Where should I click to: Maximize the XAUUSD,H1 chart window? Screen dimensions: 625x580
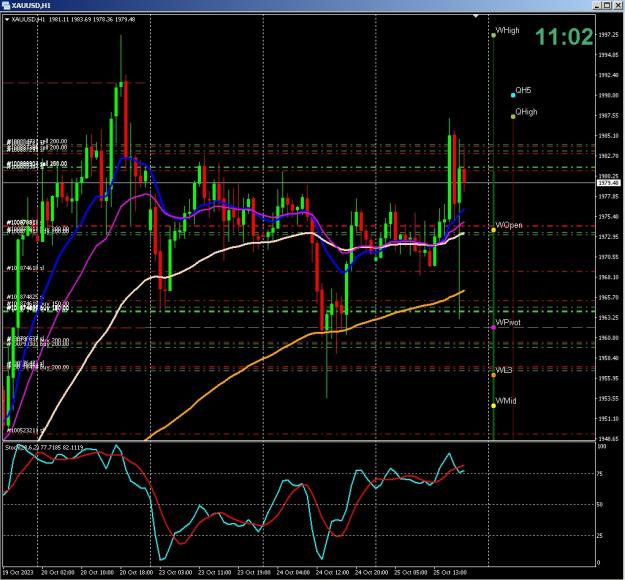coord(607,5)
